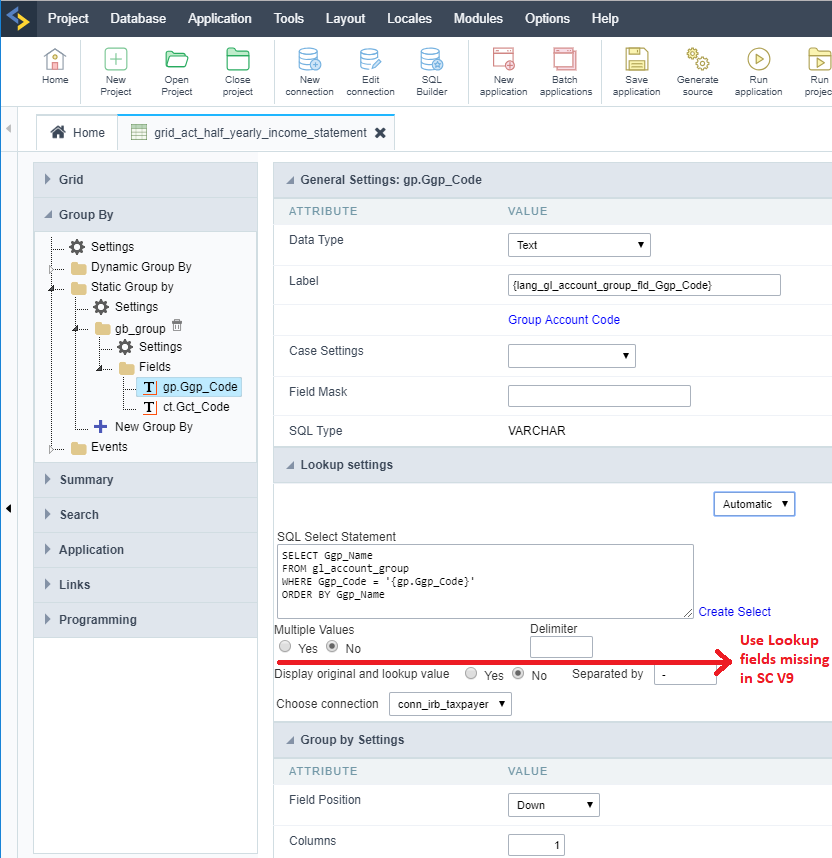Select gp.Ggp_Code field in tree
832x858 pixels.
189,387
